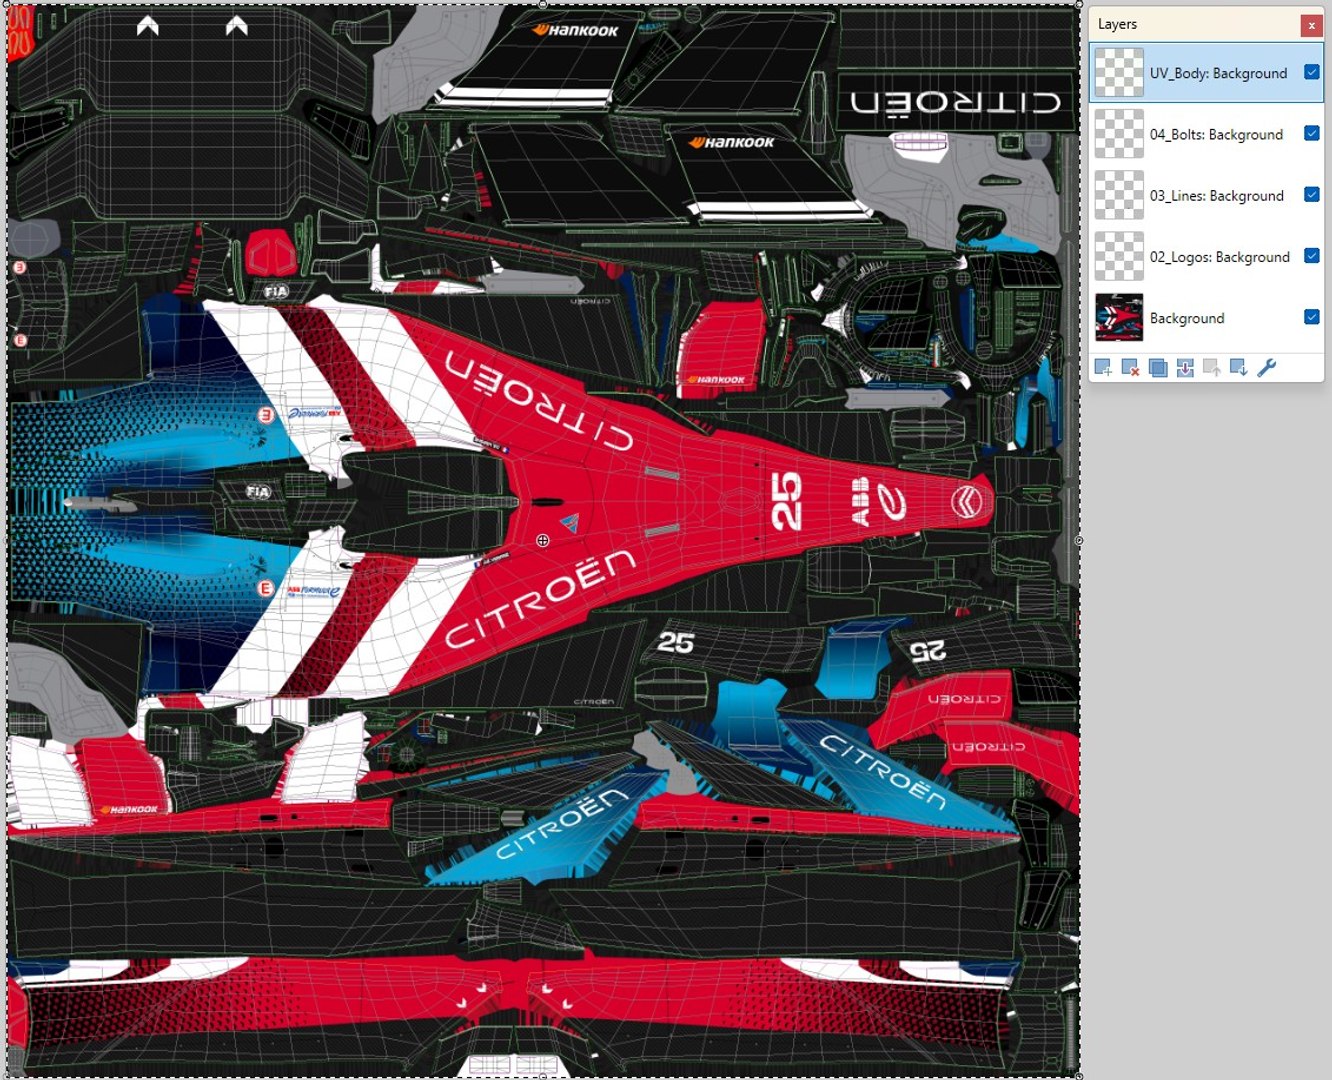Move the layer down
1332x1080 pixels.
(1239, 368)
